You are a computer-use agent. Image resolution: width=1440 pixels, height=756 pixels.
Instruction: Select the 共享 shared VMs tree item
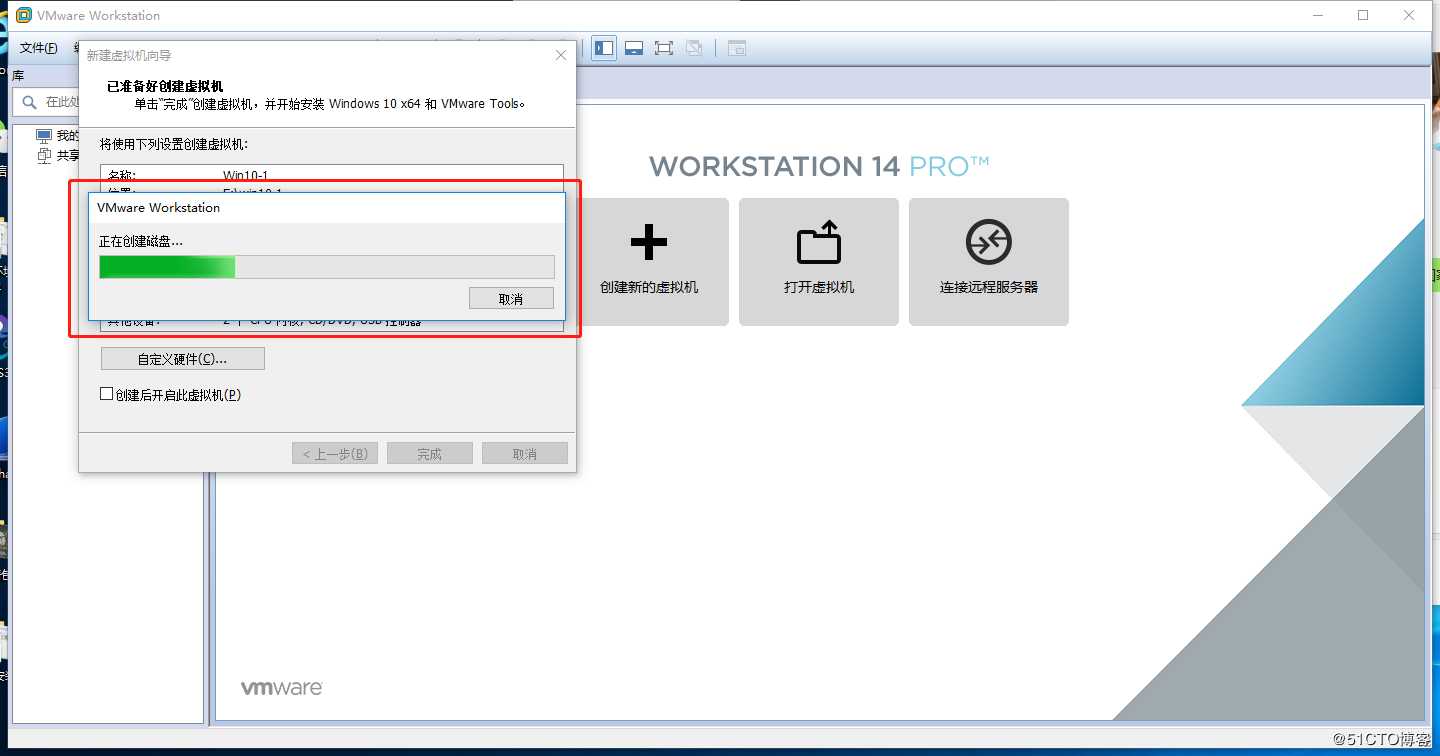click(57, 155)
